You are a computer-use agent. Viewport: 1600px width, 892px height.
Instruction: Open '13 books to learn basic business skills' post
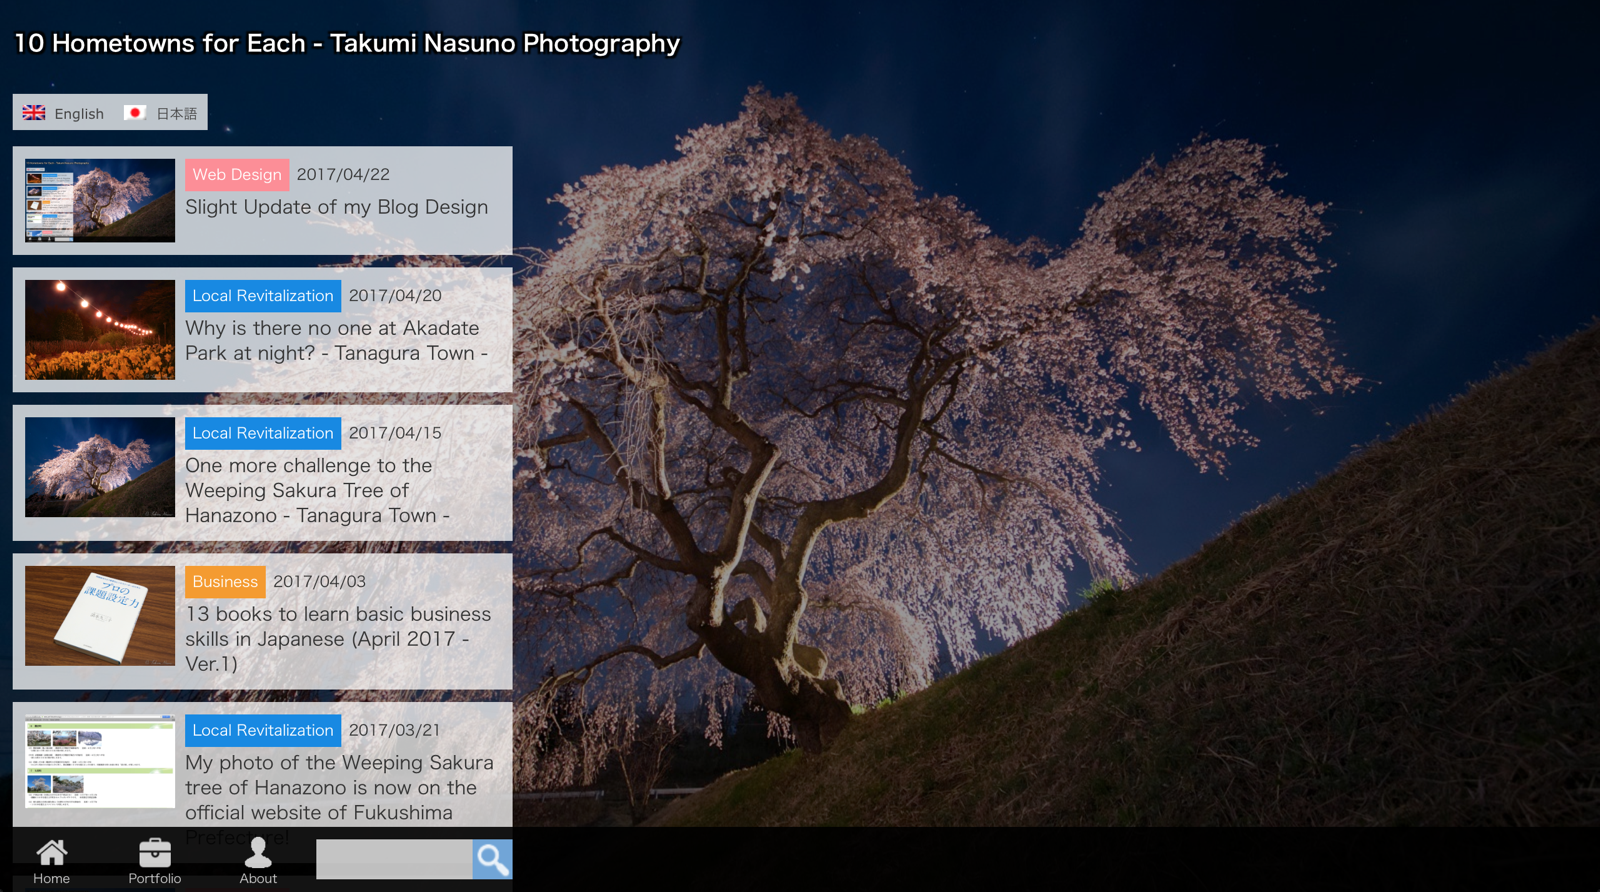[337, 638]
